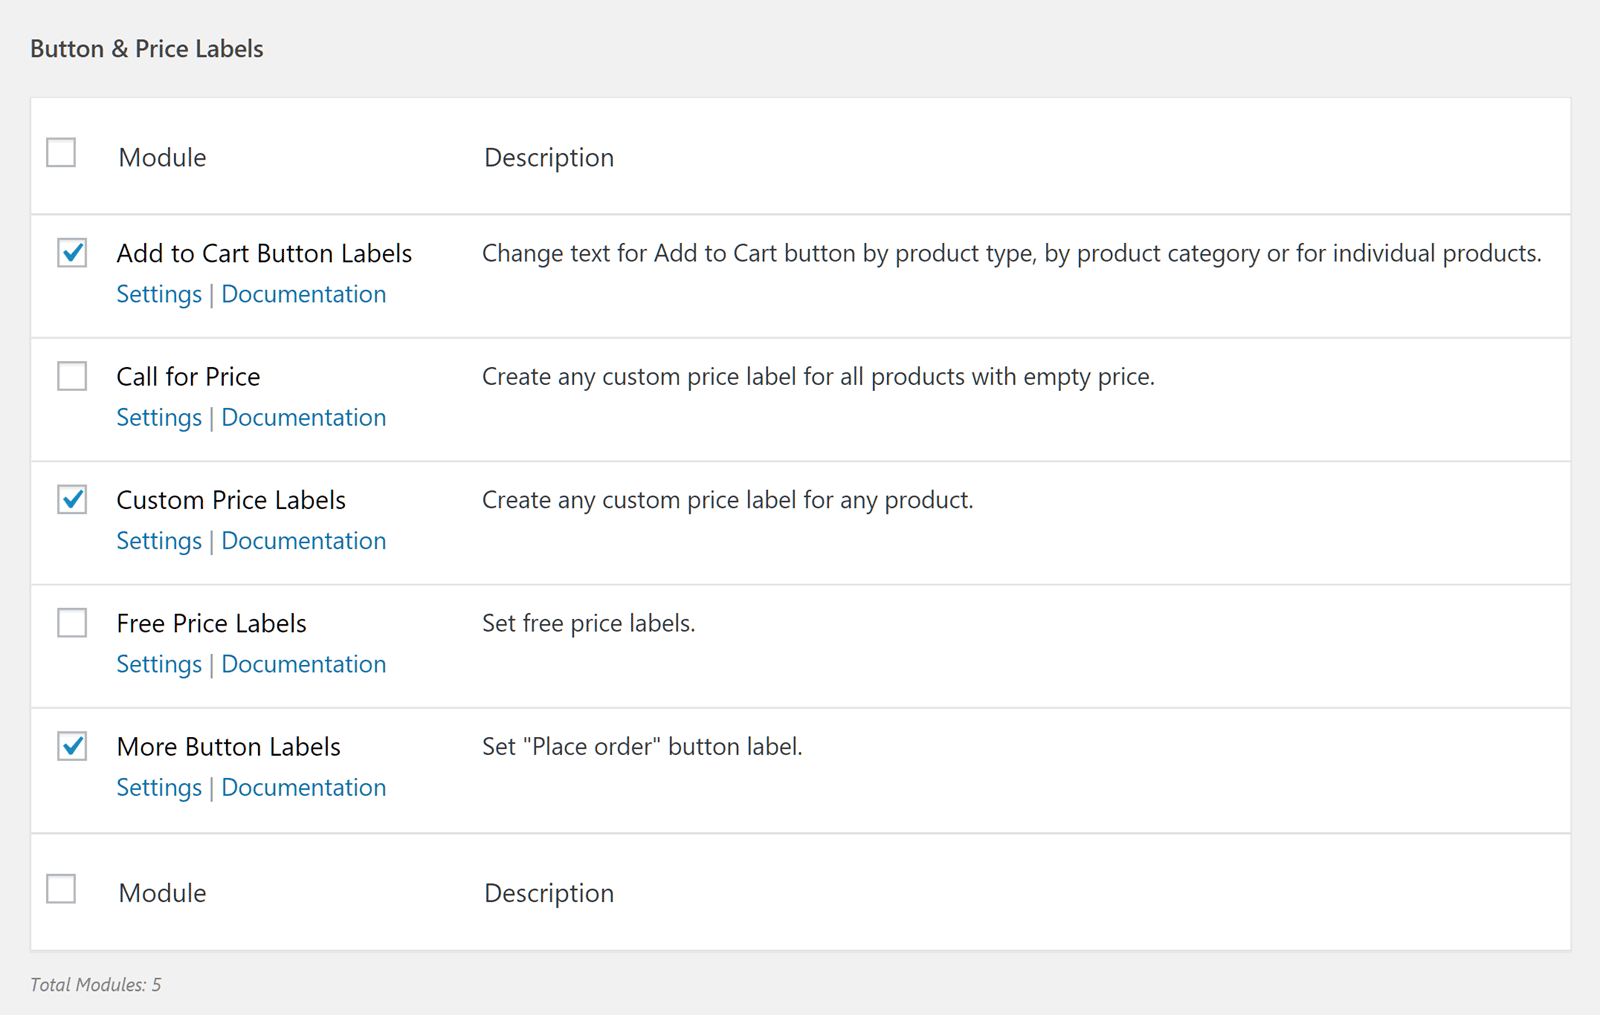Screen dimensions: 1600x1015
Task: Click the Module column header
Action: click(162, 157)
